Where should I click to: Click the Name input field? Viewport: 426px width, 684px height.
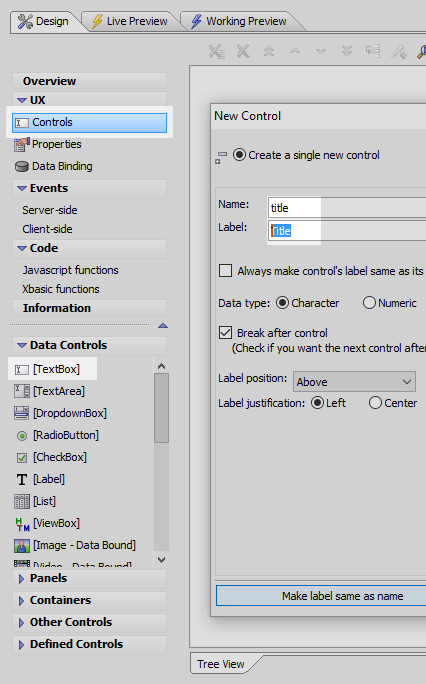347,208
